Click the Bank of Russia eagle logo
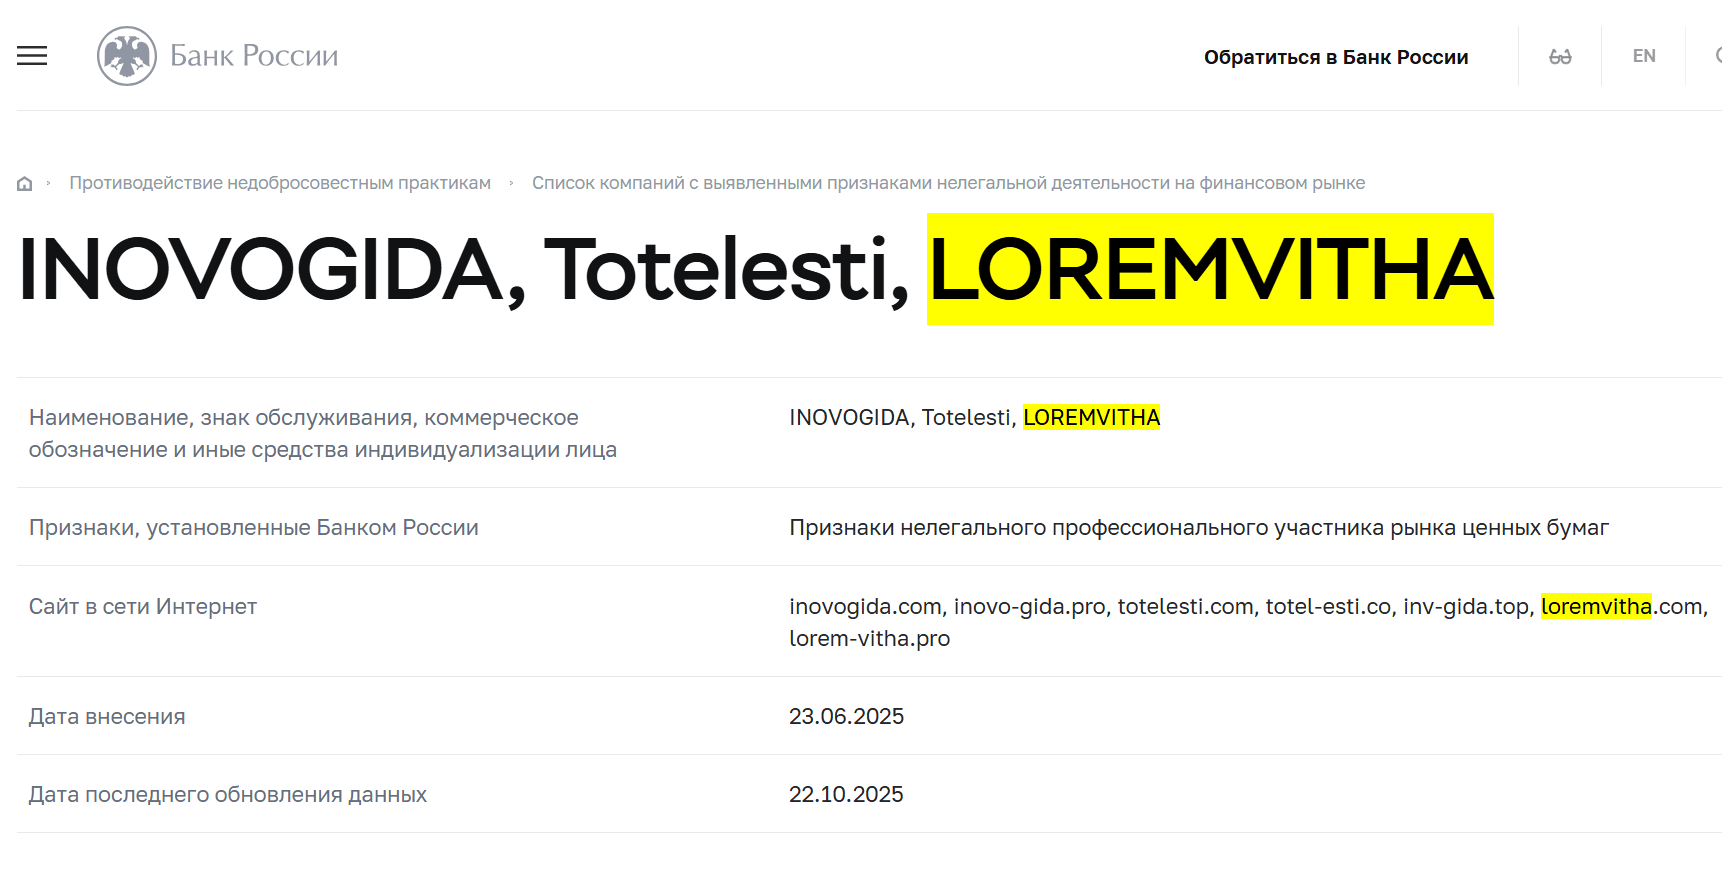 [127, 55]
